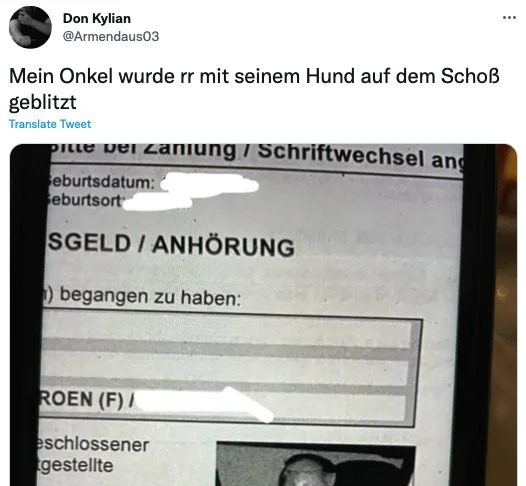Click the "ROEN (F) /" vehicle text
Screen dimensions: 526x486
(x=87, y=399)
